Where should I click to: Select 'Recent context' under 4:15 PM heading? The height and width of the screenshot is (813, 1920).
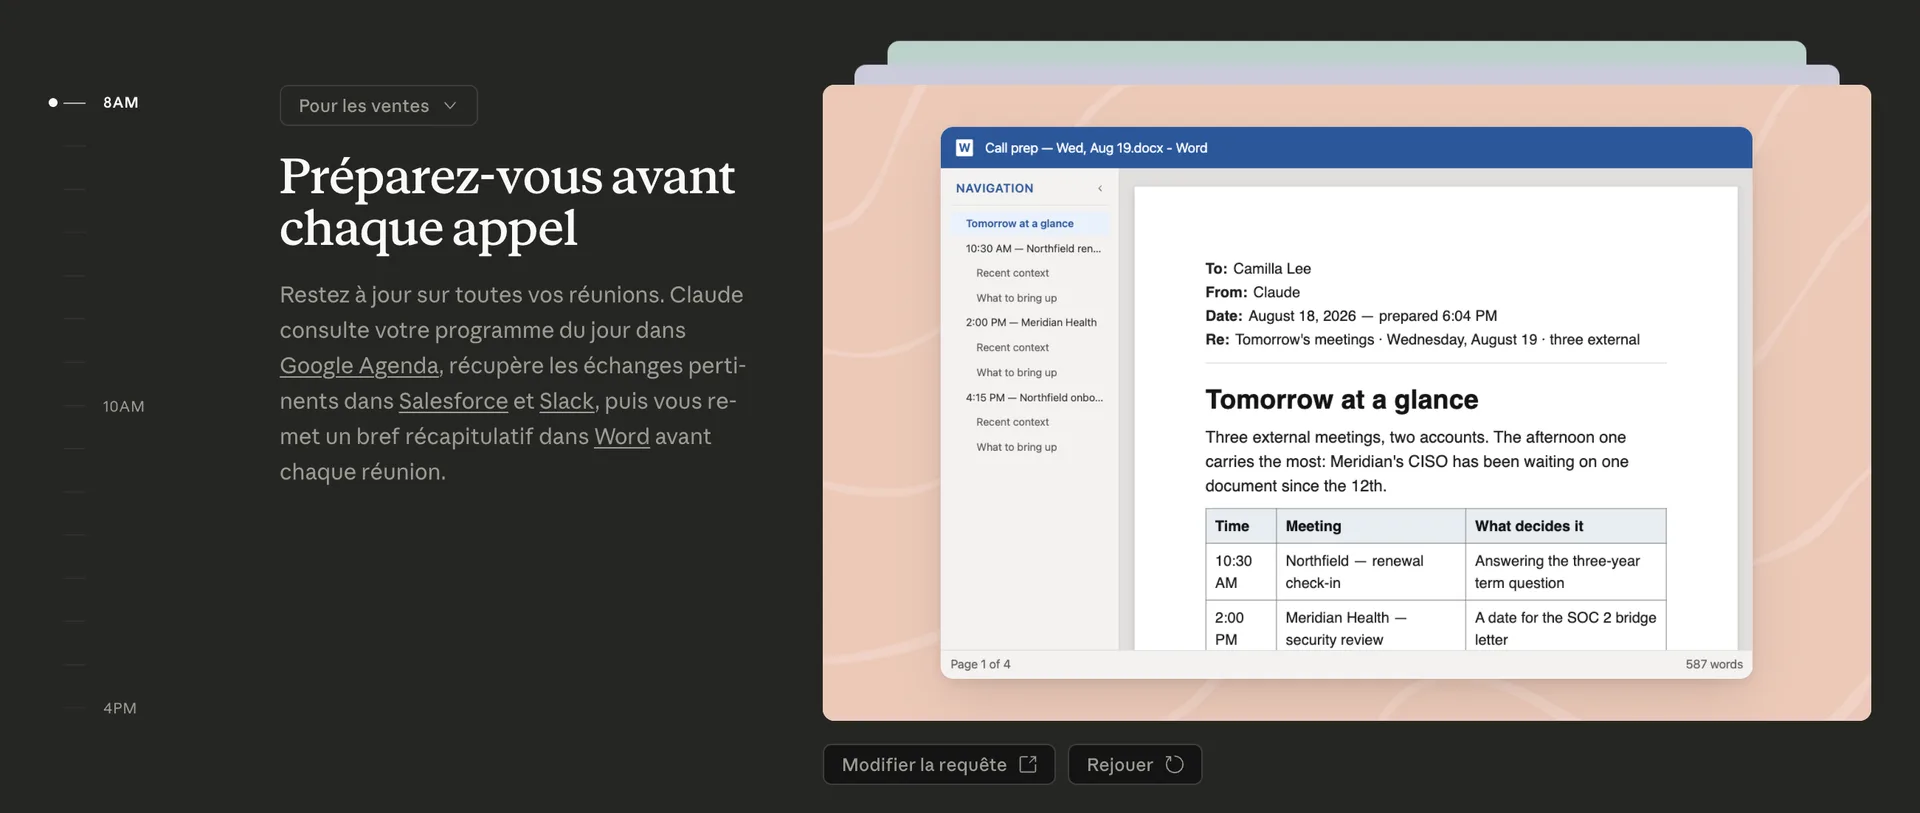pyautogui.click(x=1012, y=422)
